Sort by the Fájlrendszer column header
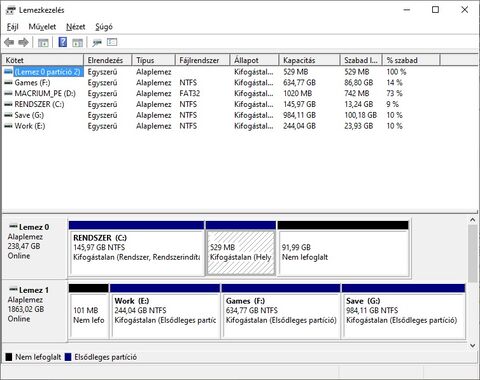 pos(203,60)
